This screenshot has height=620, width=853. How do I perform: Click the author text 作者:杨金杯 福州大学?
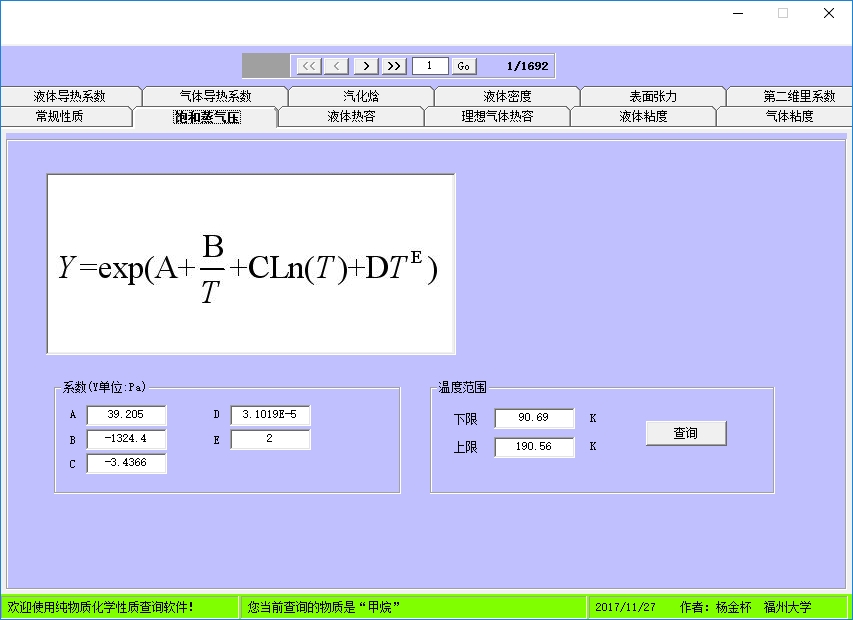coord(745,607)
